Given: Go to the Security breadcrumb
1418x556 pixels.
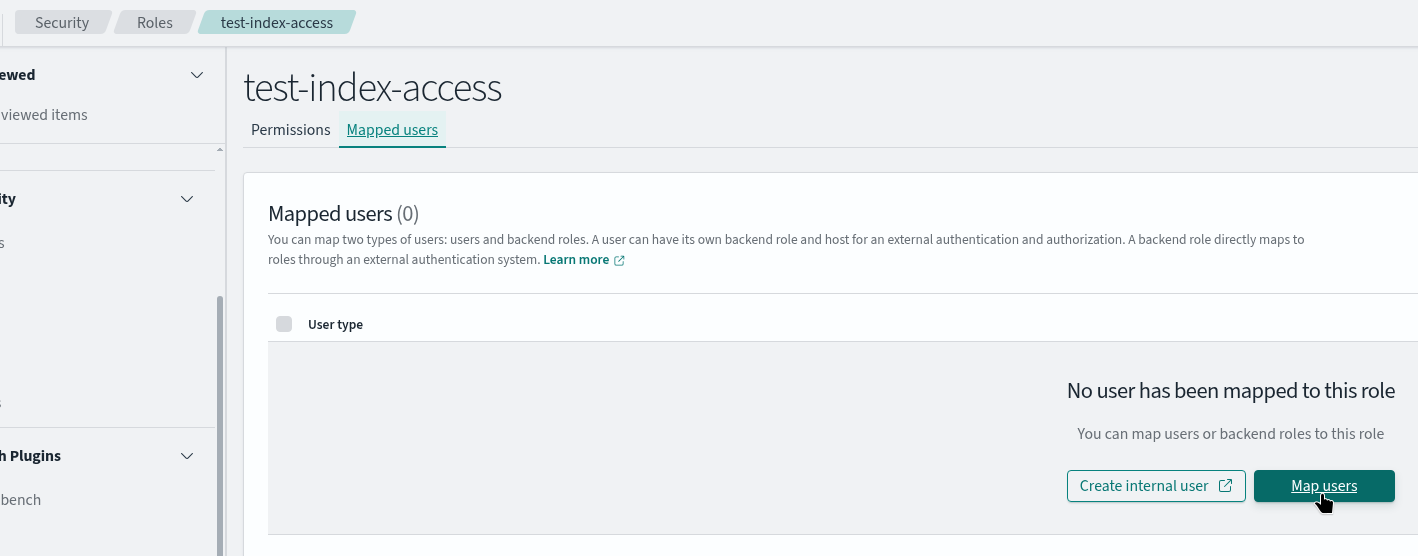Looking at the screenshot, I should tap(62, 22).
